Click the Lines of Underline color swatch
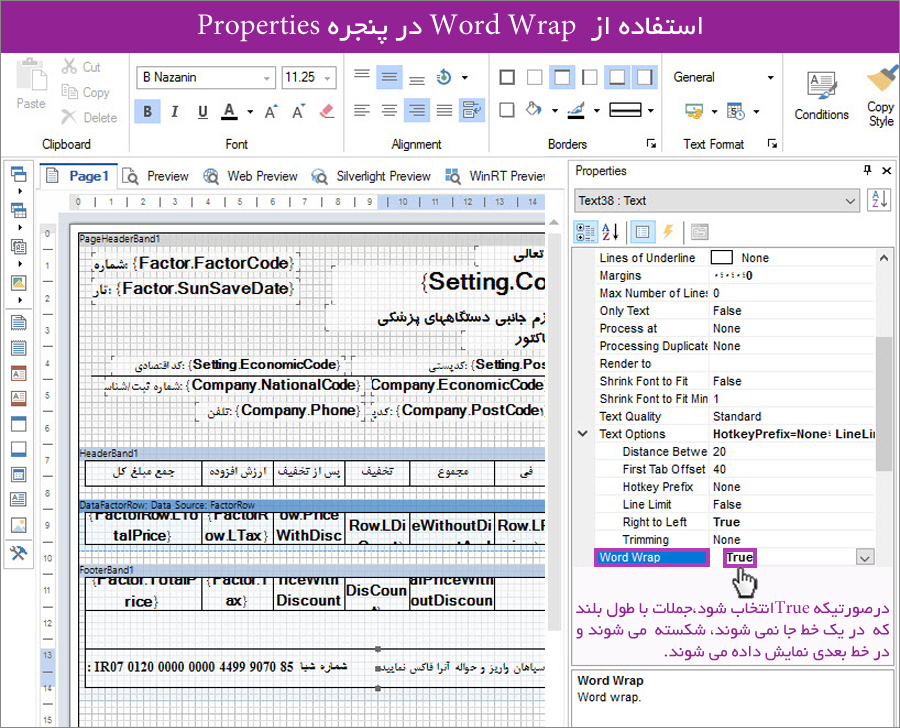 pos(721,257)
